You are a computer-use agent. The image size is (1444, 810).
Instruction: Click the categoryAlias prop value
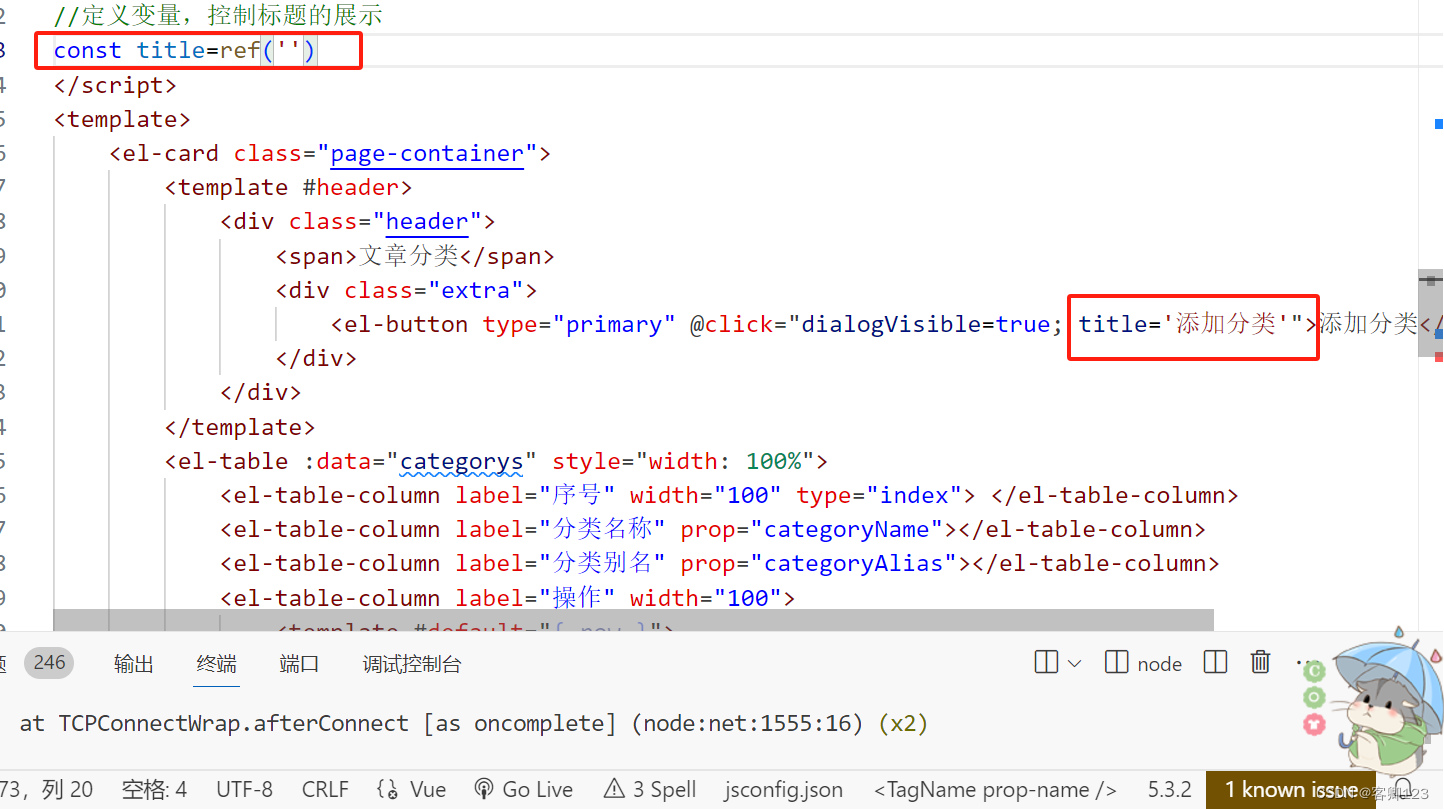point(854,563)
